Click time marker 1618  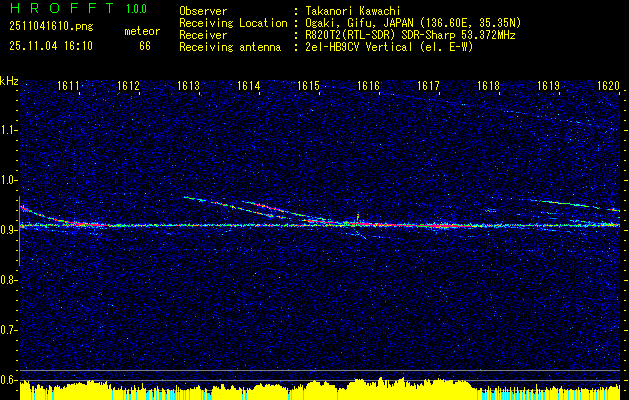(x=488, y=85)
